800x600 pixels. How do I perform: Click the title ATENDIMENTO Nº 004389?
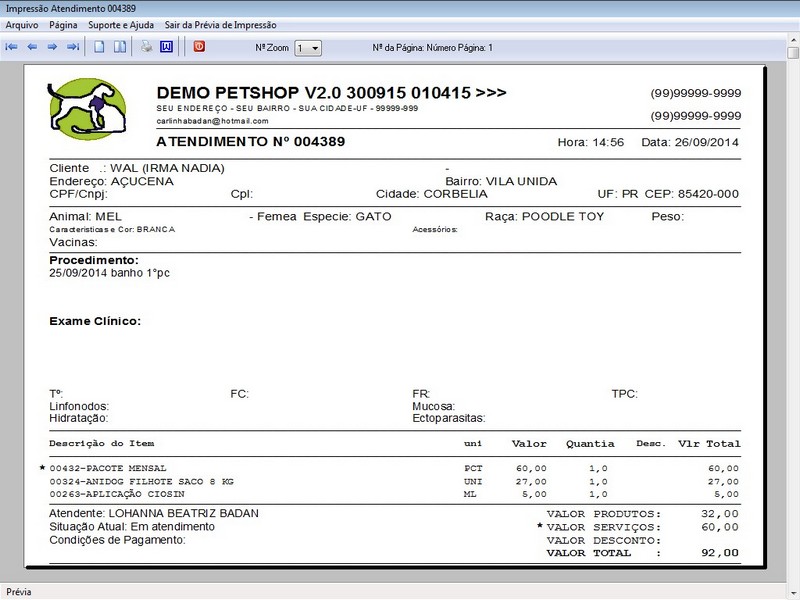pyautogui.click(x=251, y=141)
